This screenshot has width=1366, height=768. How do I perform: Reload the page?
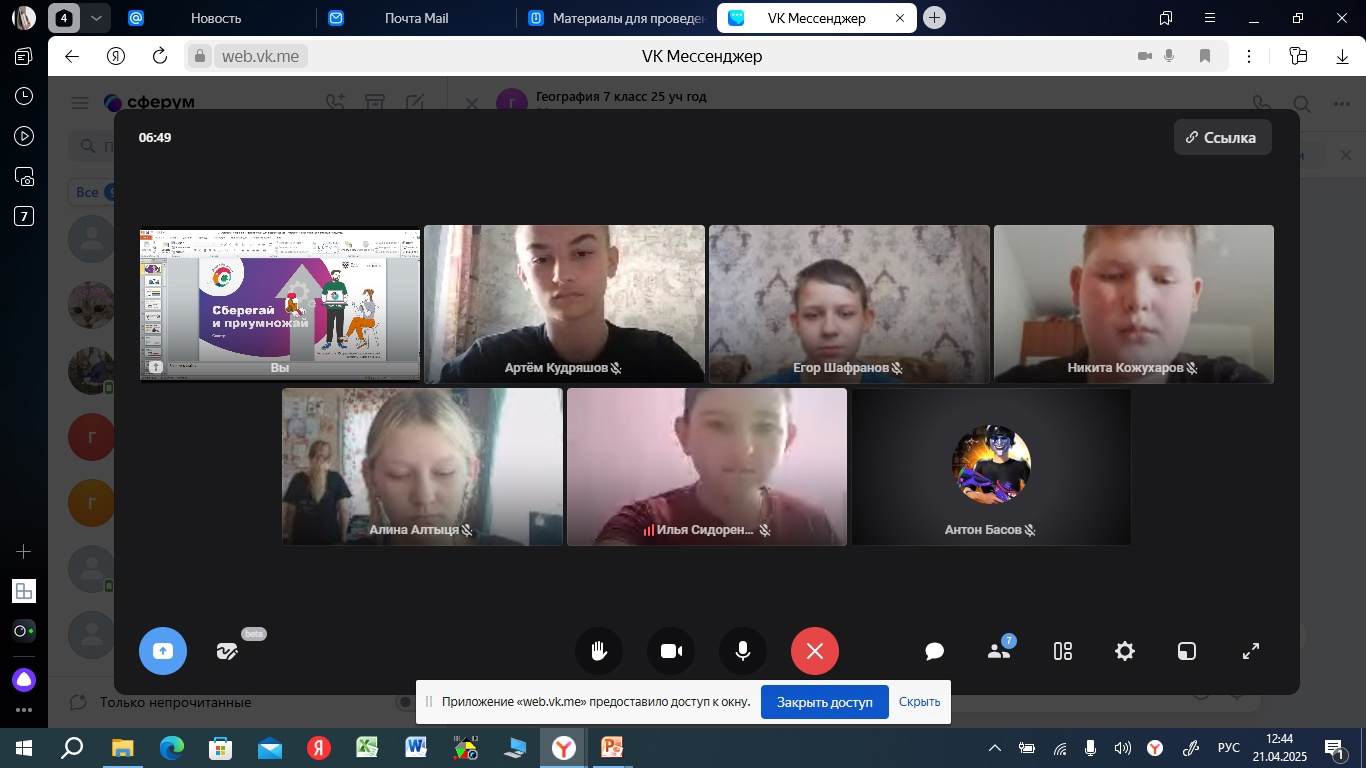click(160, 56)
